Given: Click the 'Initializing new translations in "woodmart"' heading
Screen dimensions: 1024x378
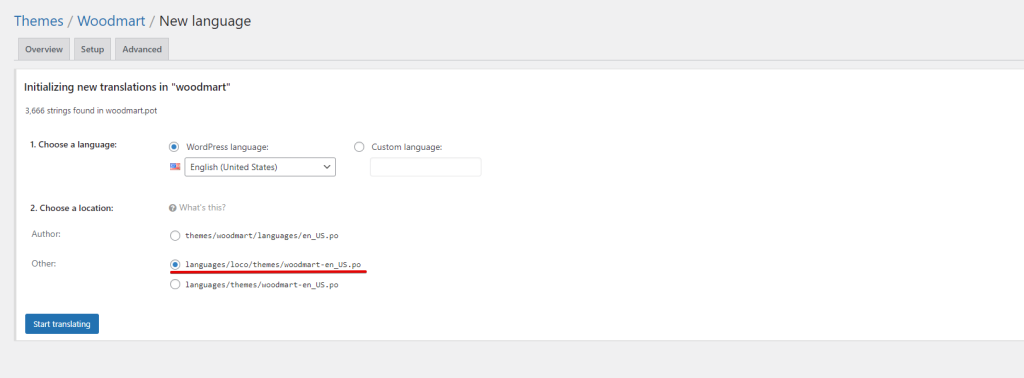Looking at the screenshot, I should click(x=127, y=86).
